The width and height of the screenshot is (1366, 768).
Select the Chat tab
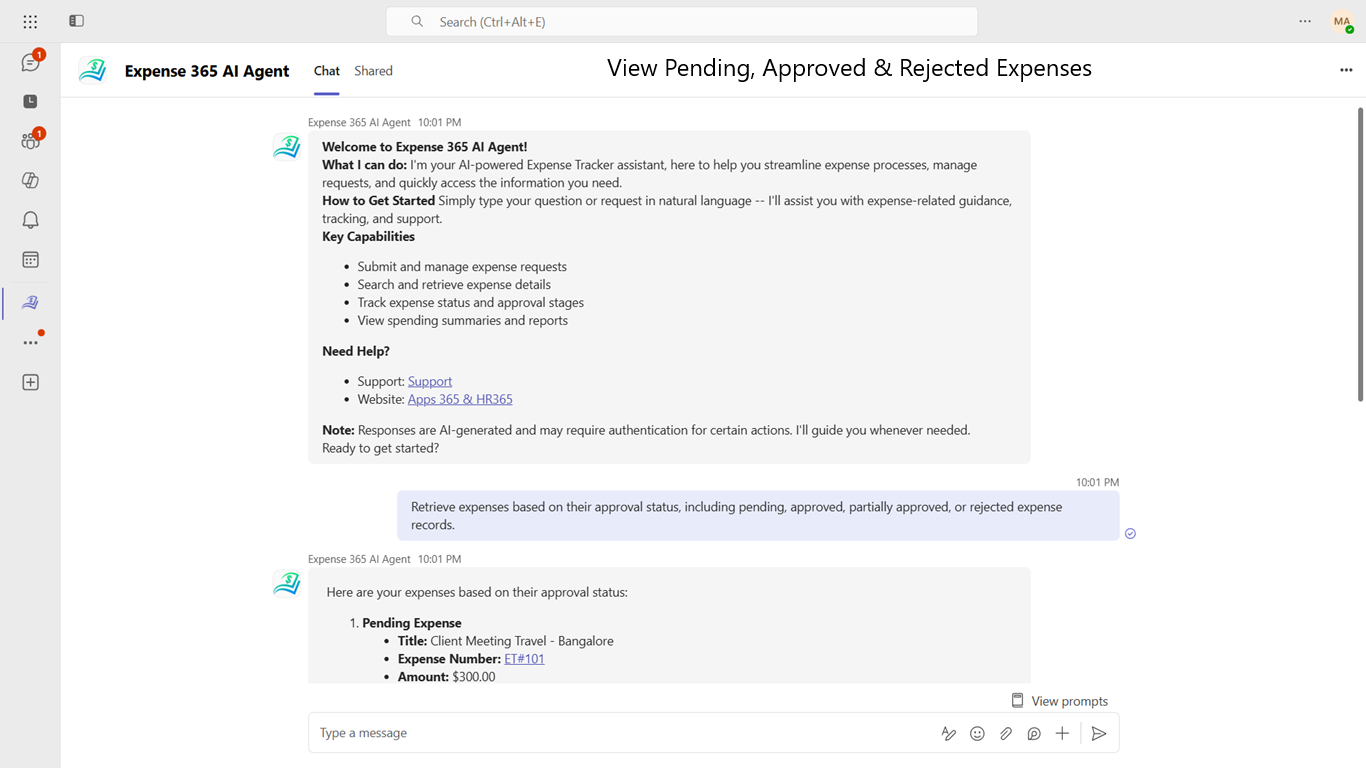(x=327, y=71)
